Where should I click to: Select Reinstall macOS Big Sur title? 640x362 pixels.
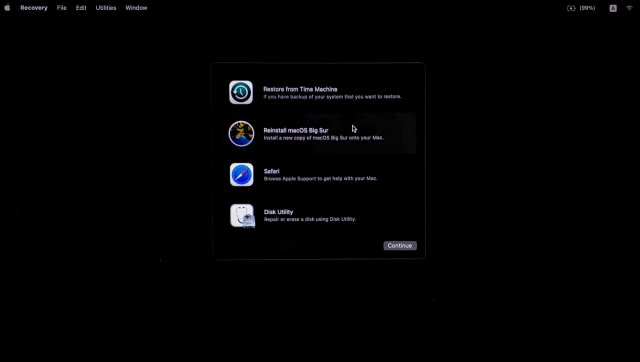click(296, 130)
